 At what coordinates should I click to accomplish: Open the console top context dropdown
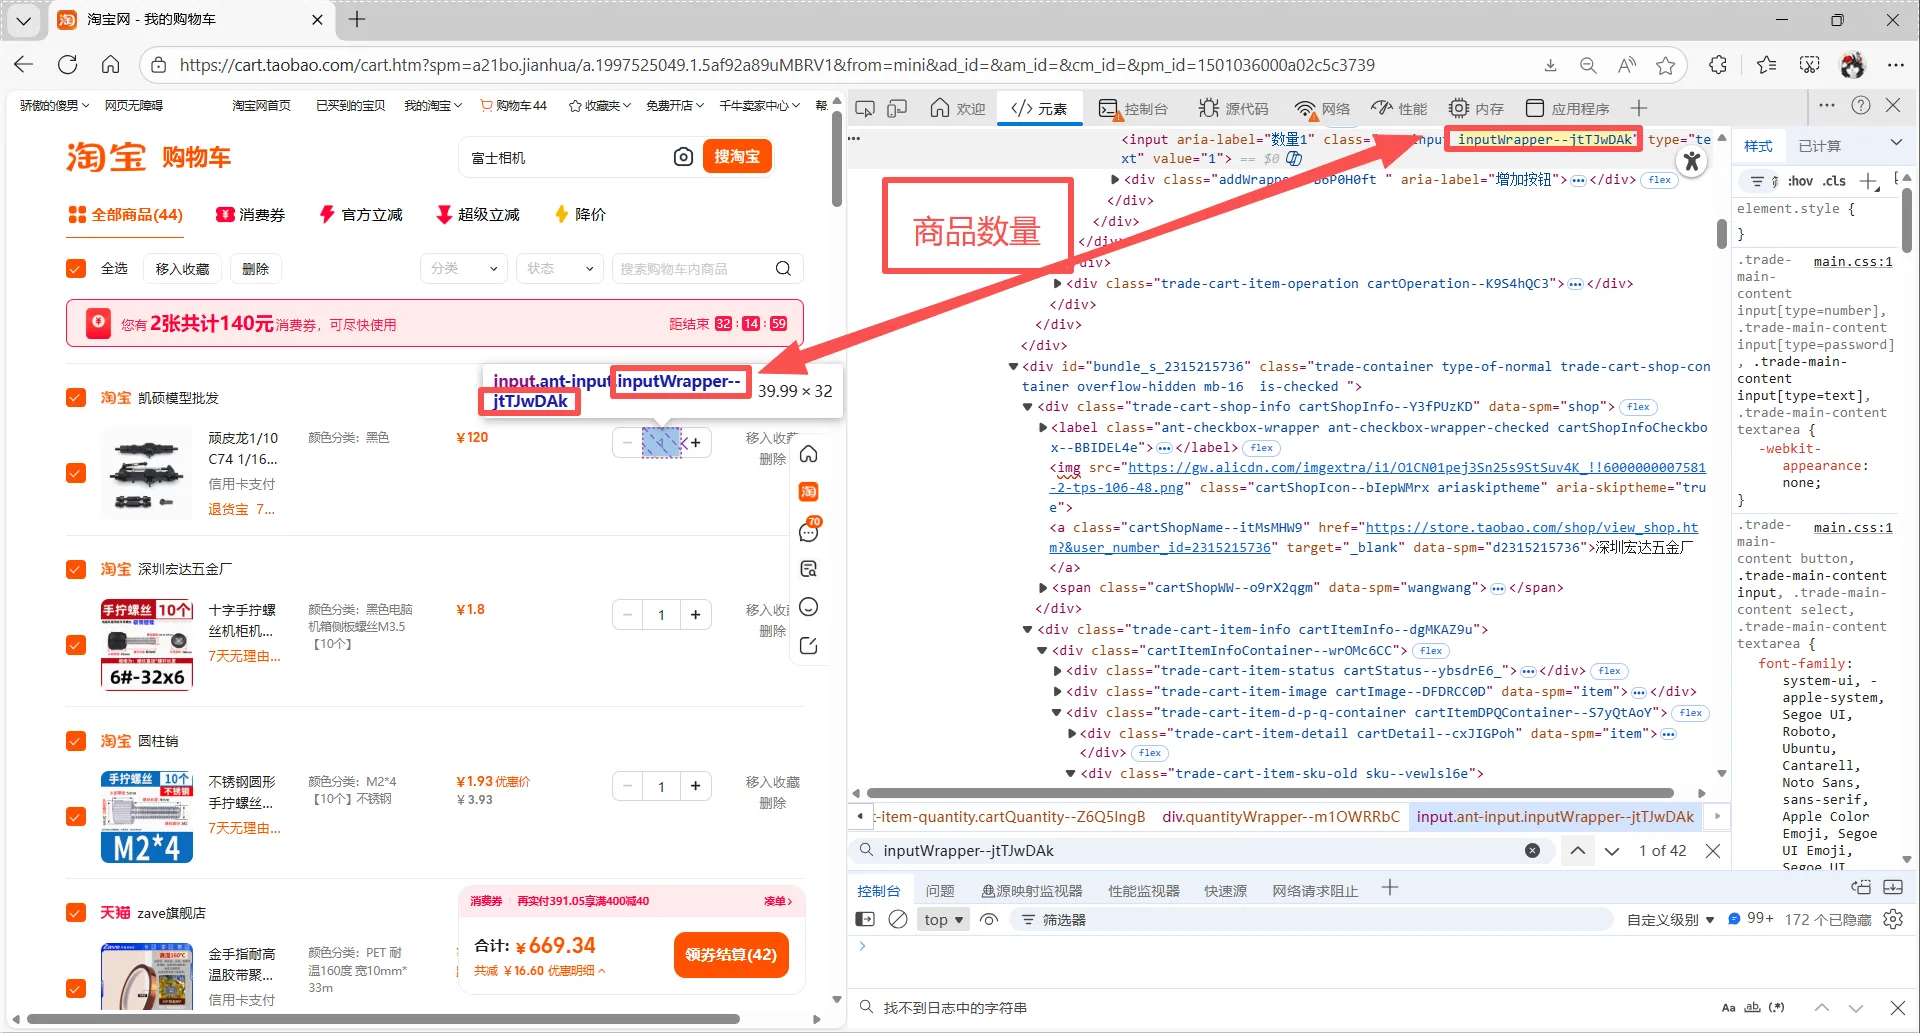pos(944,919)
